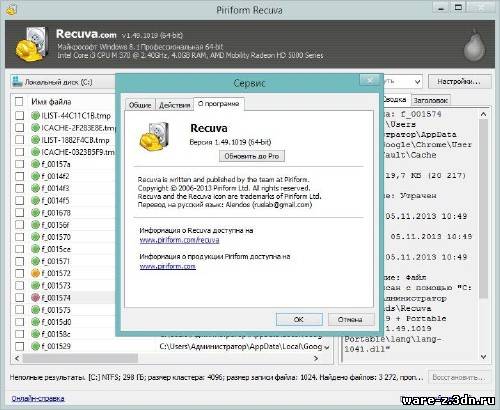Viewport: 500px width, 410px height.
Task: Switch to the Действия tab
Action: pyautogui.click(x=175, y=105)
